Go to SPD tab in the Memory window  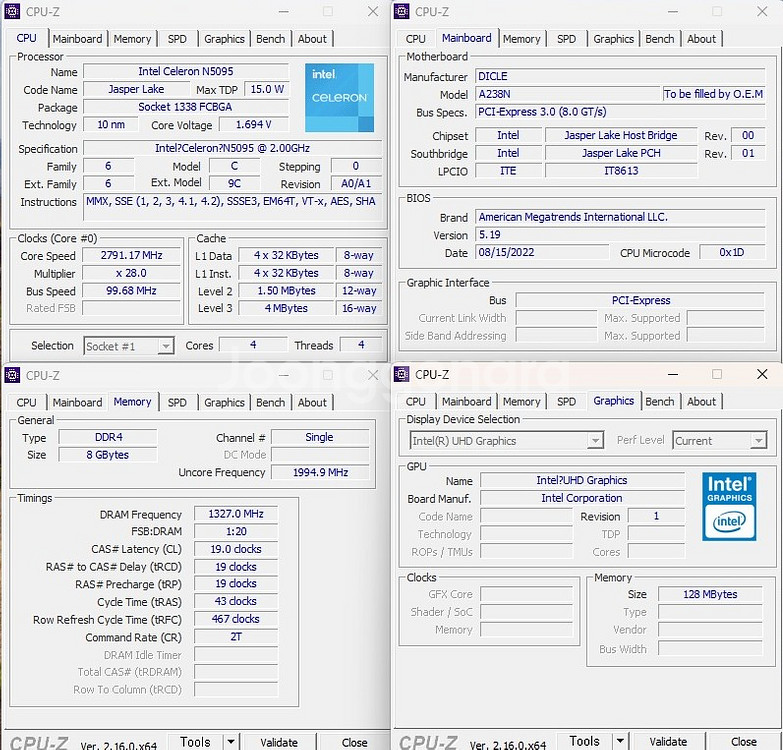(x=177, y=402)
